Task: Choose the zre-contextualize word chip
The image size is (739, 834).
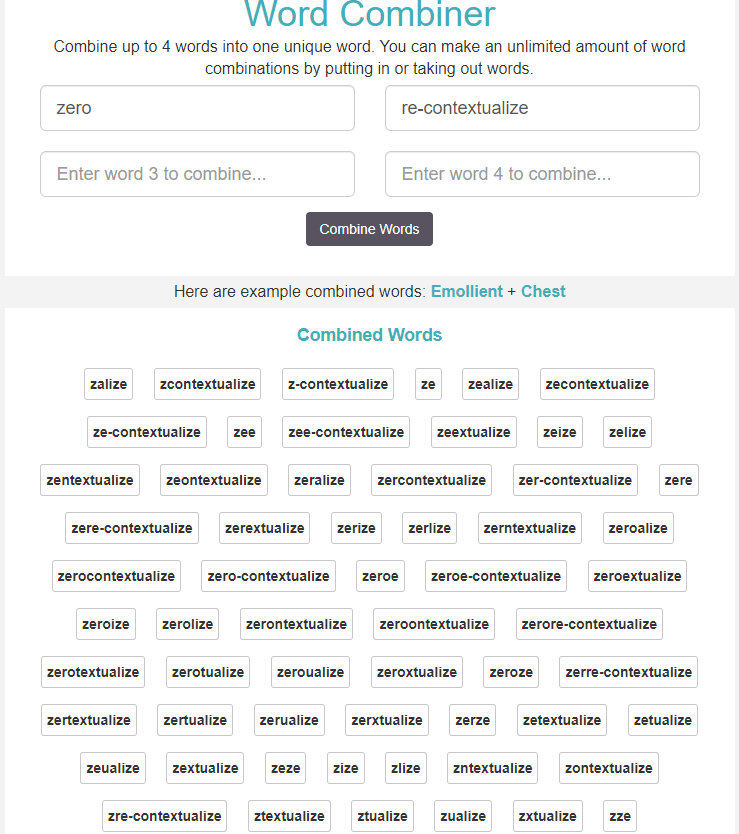Action: 165,816
